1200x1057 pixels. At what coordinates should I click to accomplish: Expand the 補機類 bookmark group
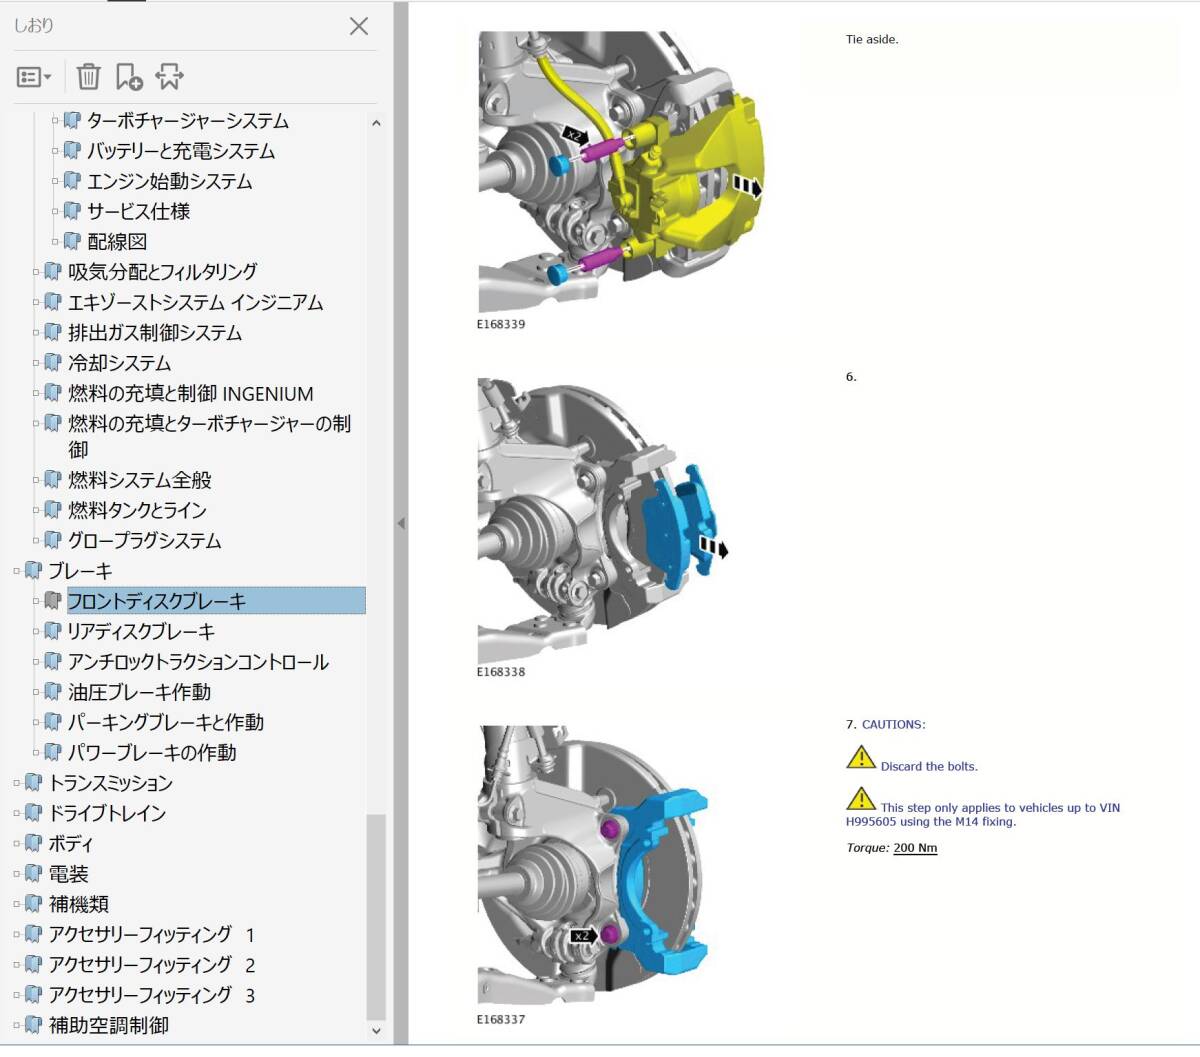(17, 904)
